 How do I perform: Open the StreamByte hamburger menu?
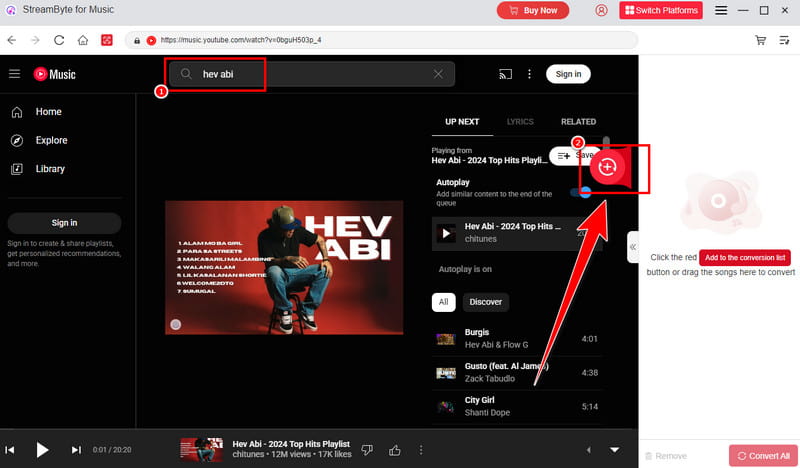720,10
